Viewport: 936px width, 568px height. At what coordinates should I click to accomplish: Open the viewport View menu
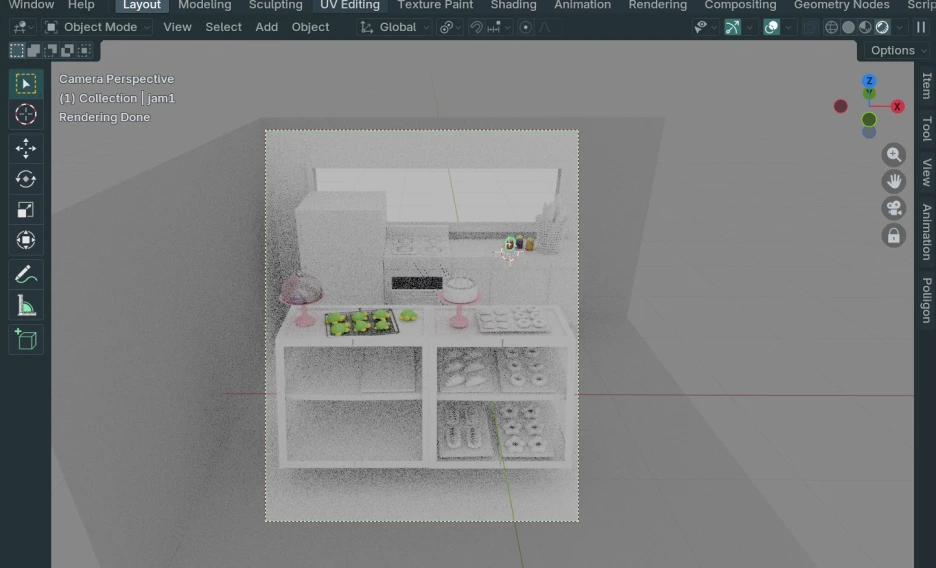point(177,27)
